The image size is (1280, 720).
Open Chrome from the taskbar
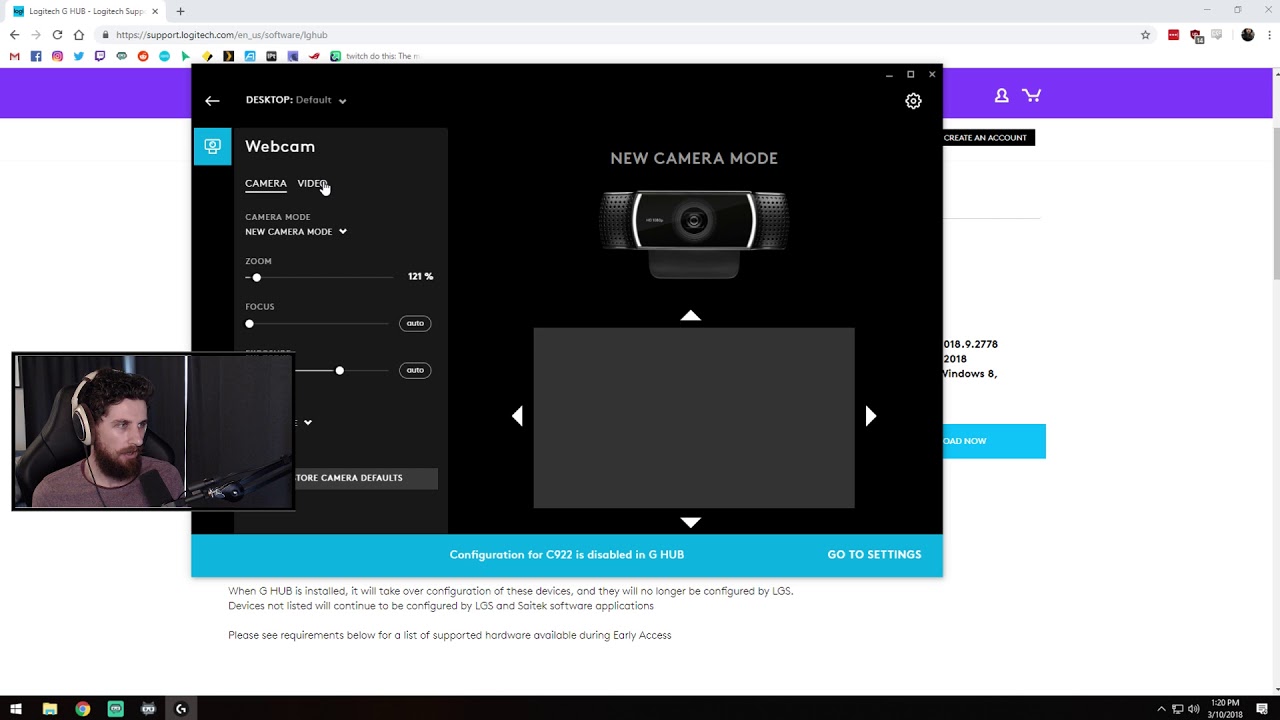click(x=83, y=709)
